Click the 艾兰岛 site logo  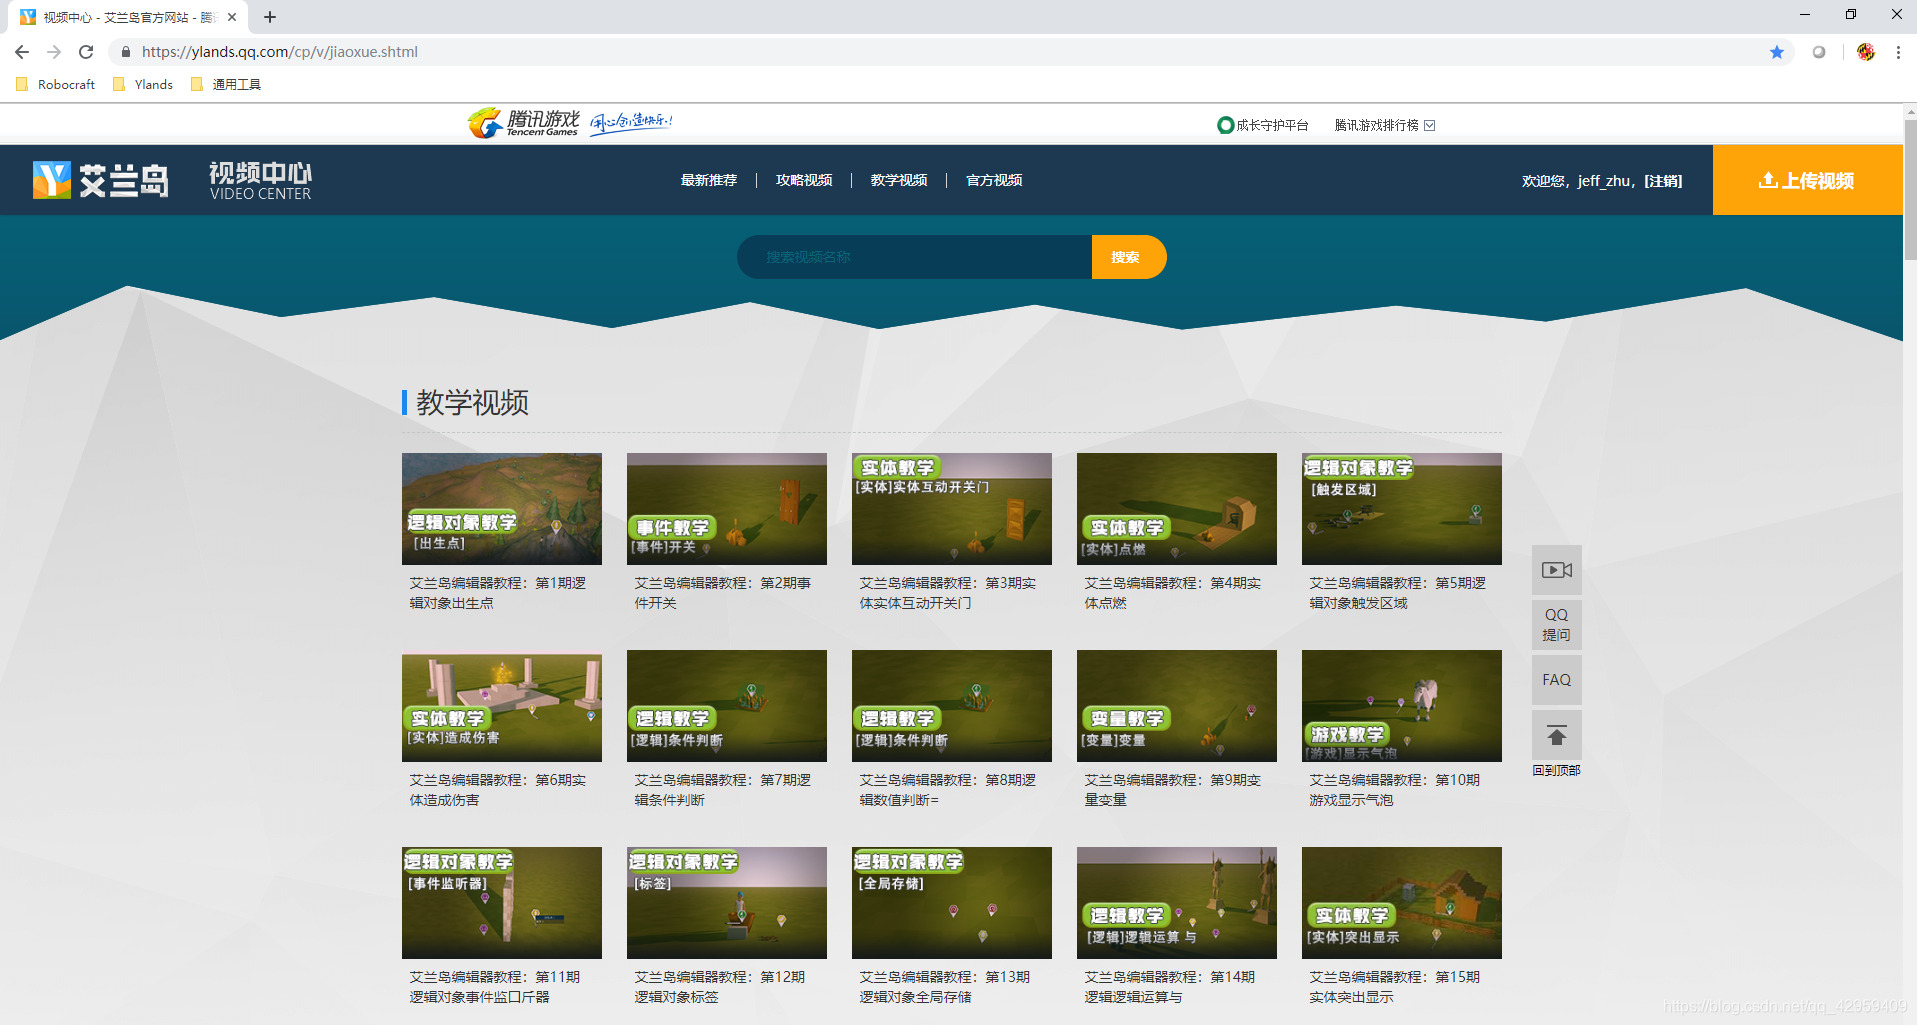tap(100, 180)
